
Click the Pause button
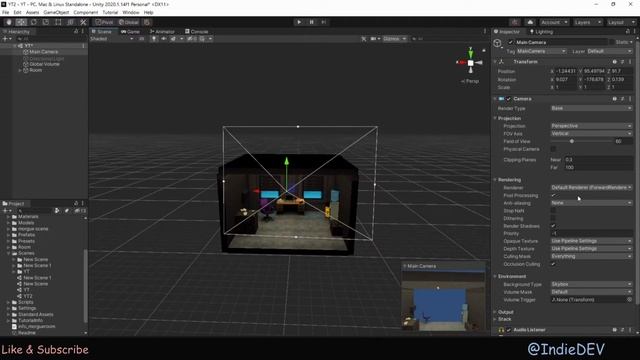pos(311,22)
